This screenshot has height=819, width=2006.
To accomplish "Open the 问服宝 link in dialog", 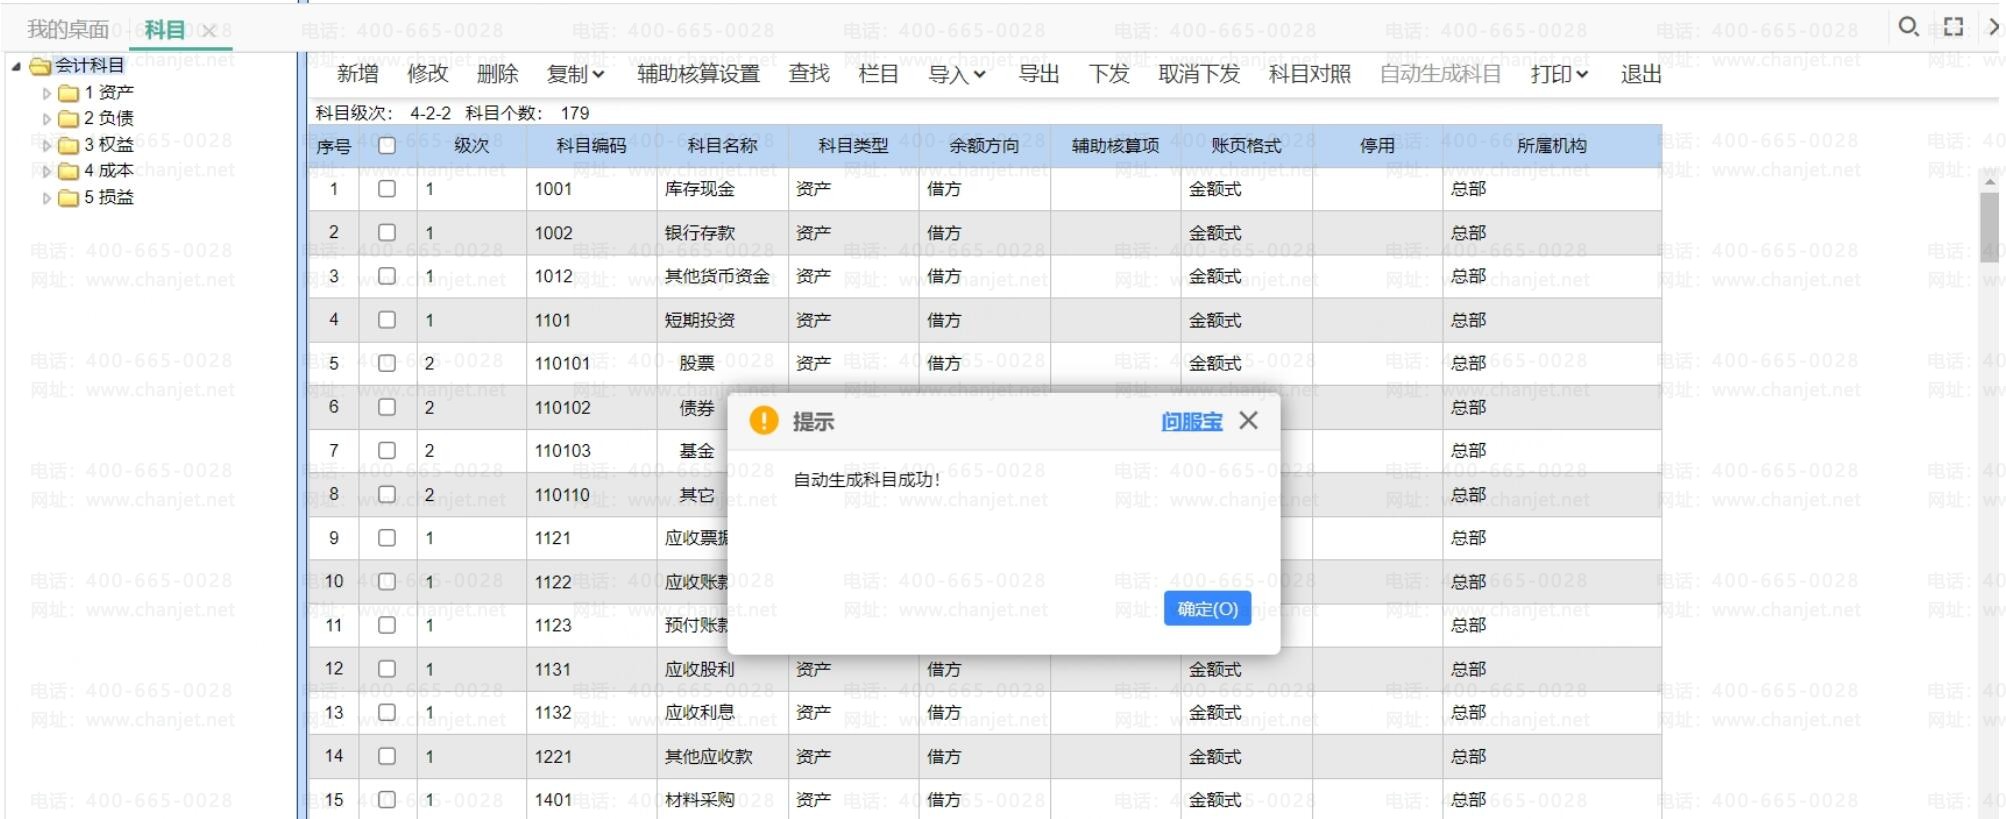I will pos(1191,422).
